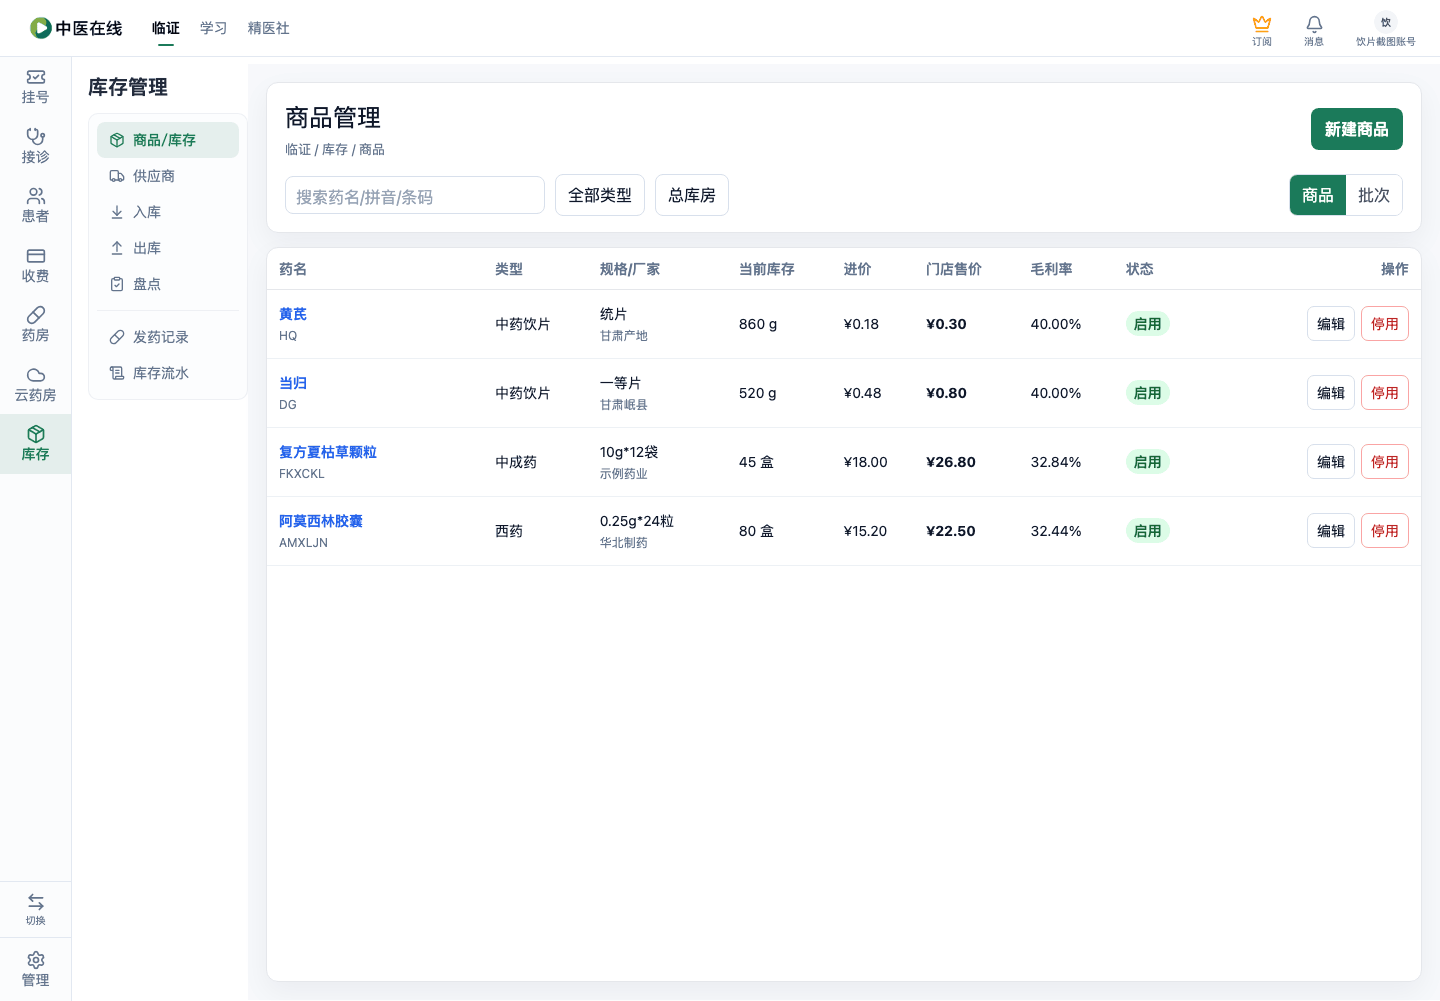This screenshot has height=1001, width=1440.
Task: Open 入库 stock-in menu item
Action: 168,212
